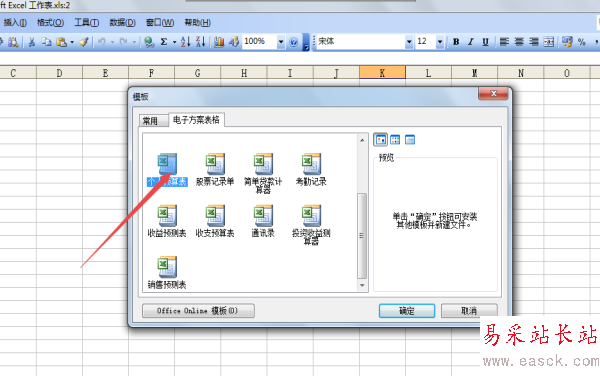Click the 确定 button
This screenshot has height=376, width=600.
click(407, 311)
